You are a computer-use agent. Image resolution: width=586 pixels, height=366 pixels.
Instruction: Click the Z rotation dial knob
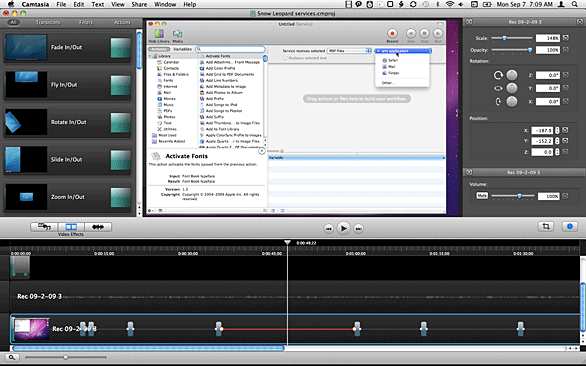click(512, 75)
